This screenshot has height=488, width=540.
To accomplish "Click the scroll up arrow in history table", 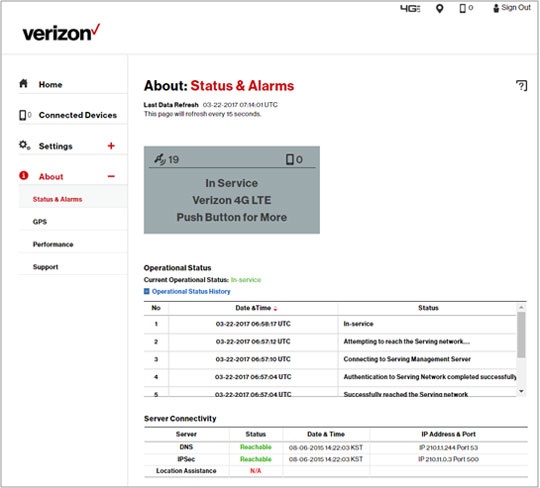I will (x=521, y=307).
